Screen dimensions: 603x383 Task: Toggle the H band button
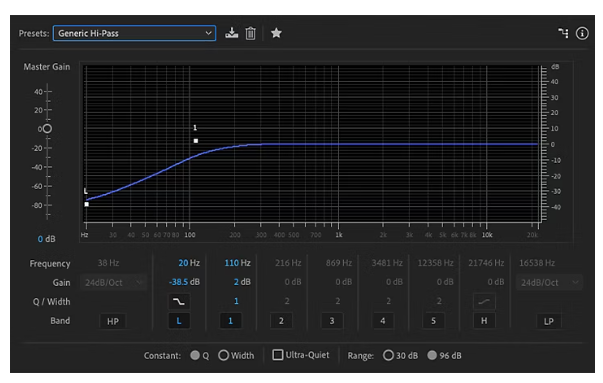pos(484,321)
